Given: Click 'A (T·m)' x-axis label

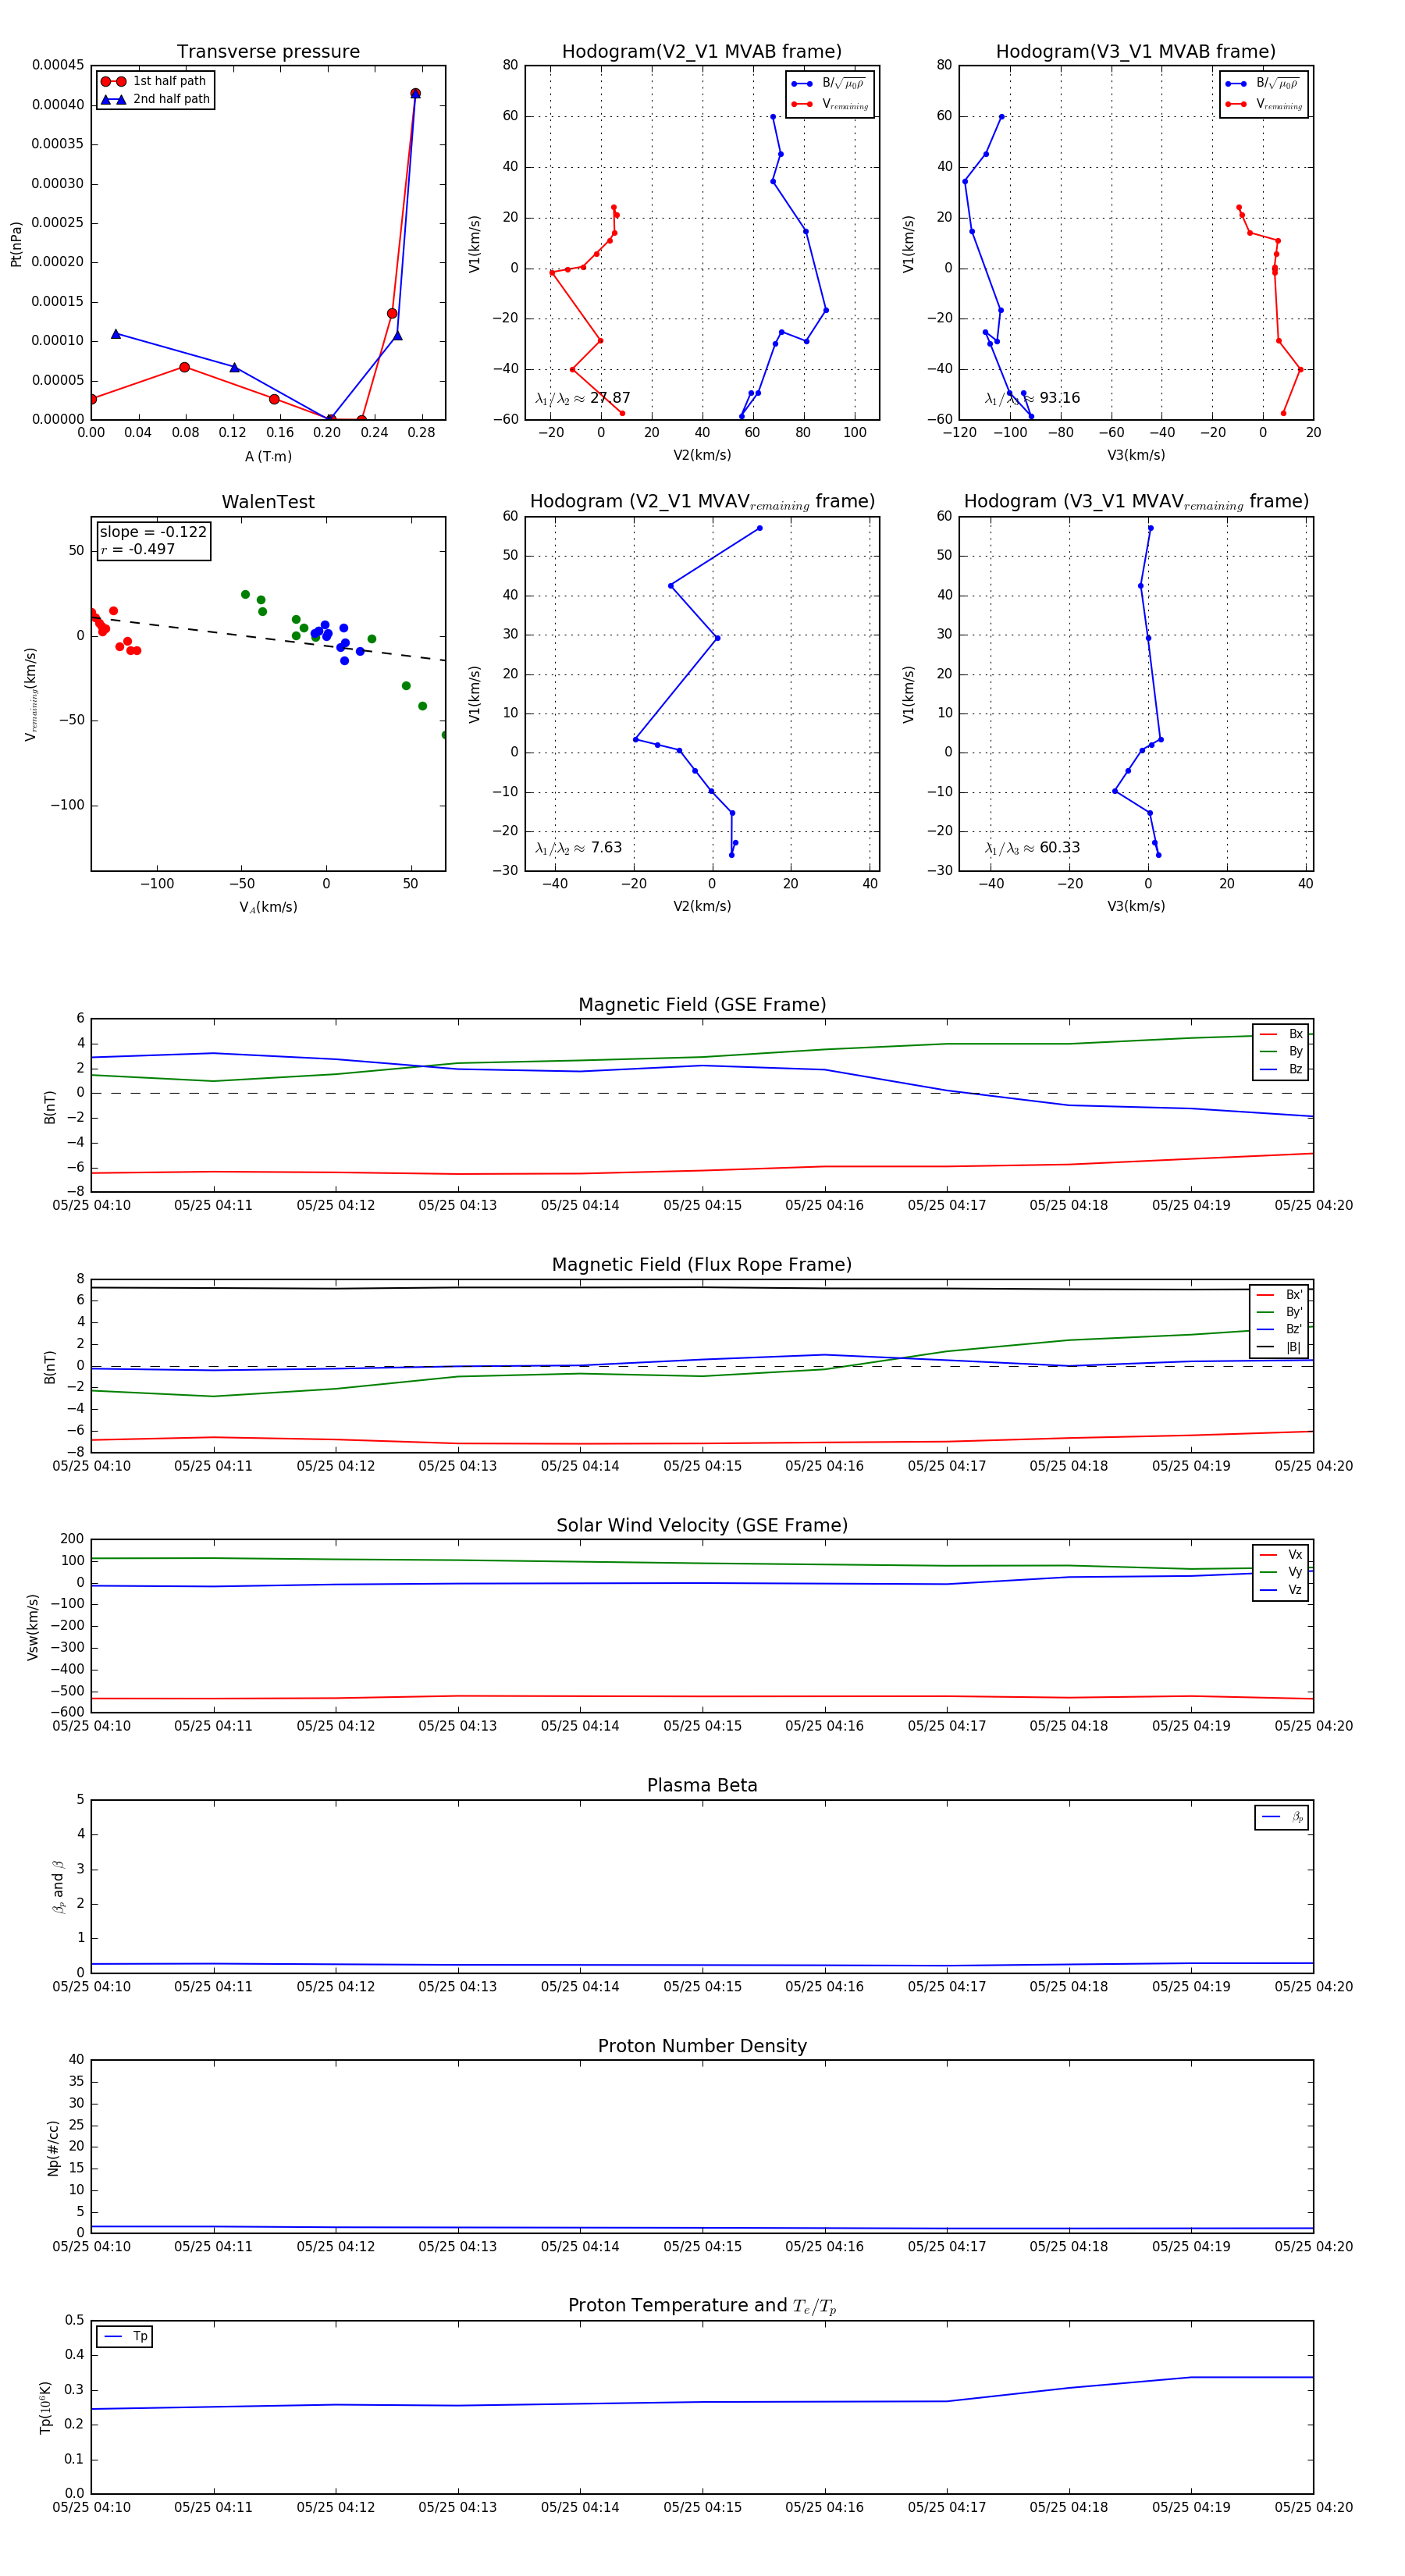Looking at the screenshot, I should pyautogui.click(x=268, y=457).
